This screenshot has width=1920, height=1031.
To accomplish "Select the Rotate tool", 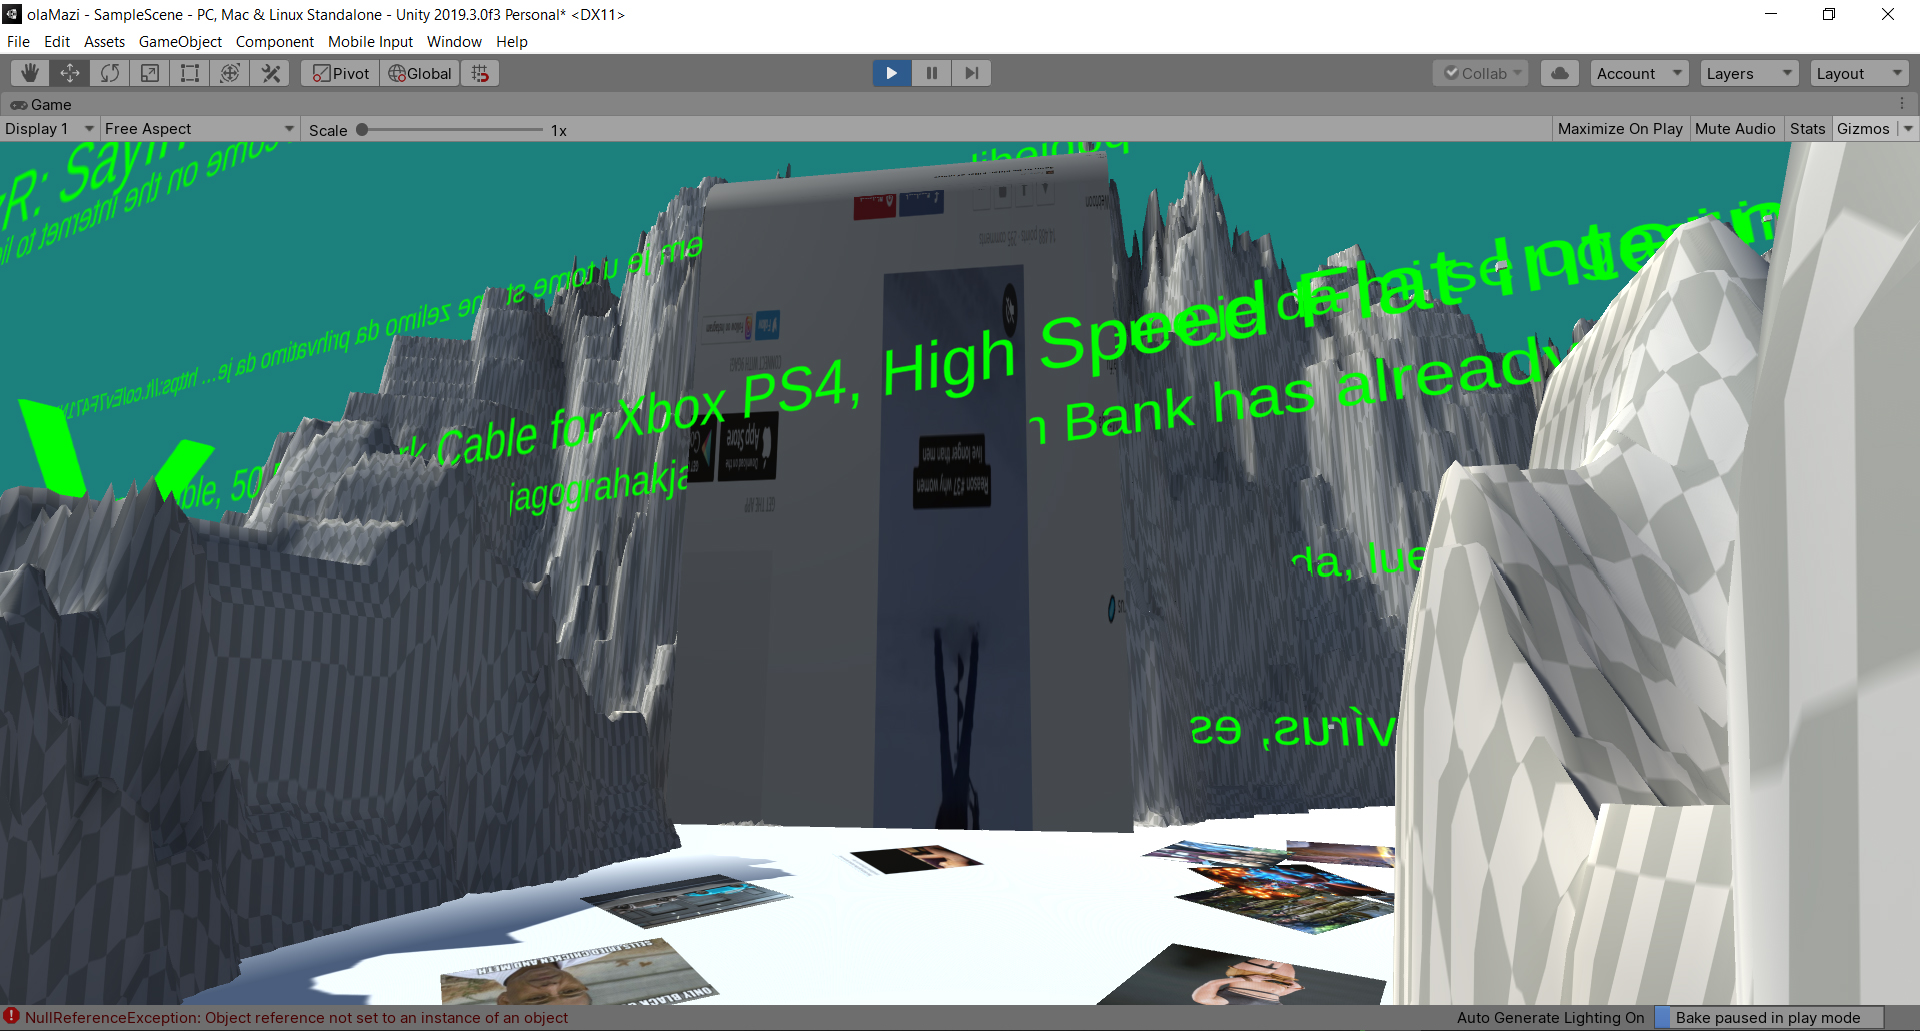I will [x=110, y=73].
